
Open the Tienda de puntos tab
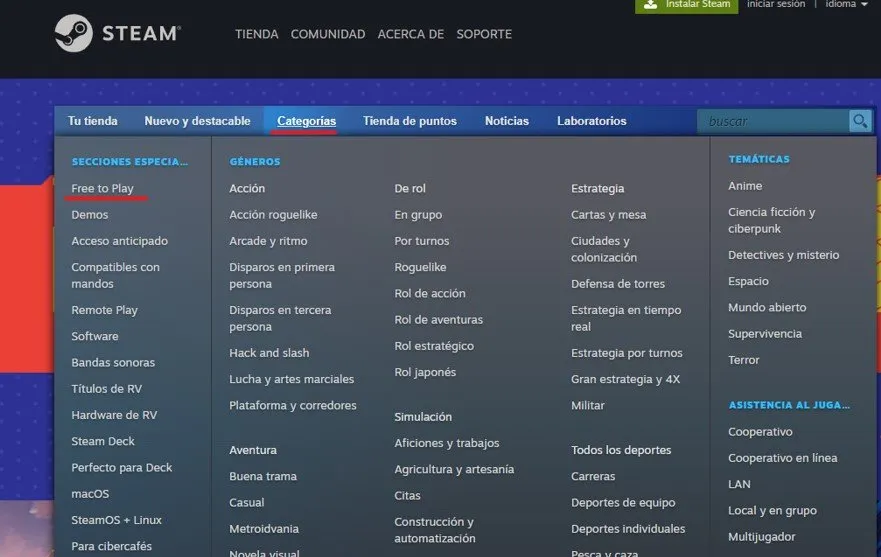pyautogui.click(x=410, y=121)
